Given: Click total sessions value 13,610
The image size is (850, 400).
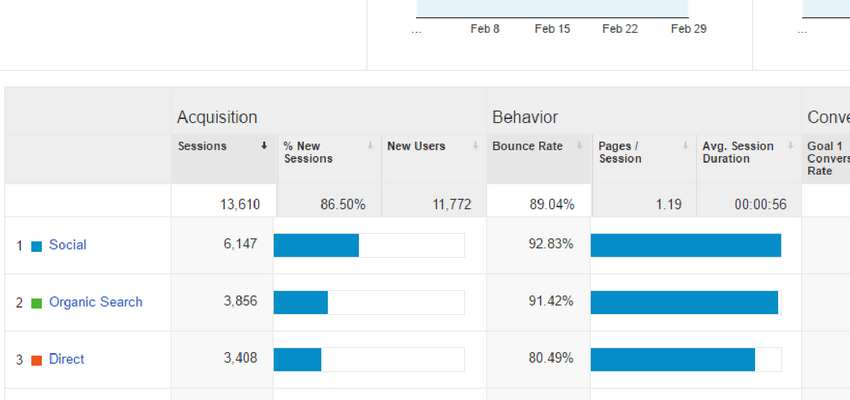Looking at the screenshot, I should point(240,205).
